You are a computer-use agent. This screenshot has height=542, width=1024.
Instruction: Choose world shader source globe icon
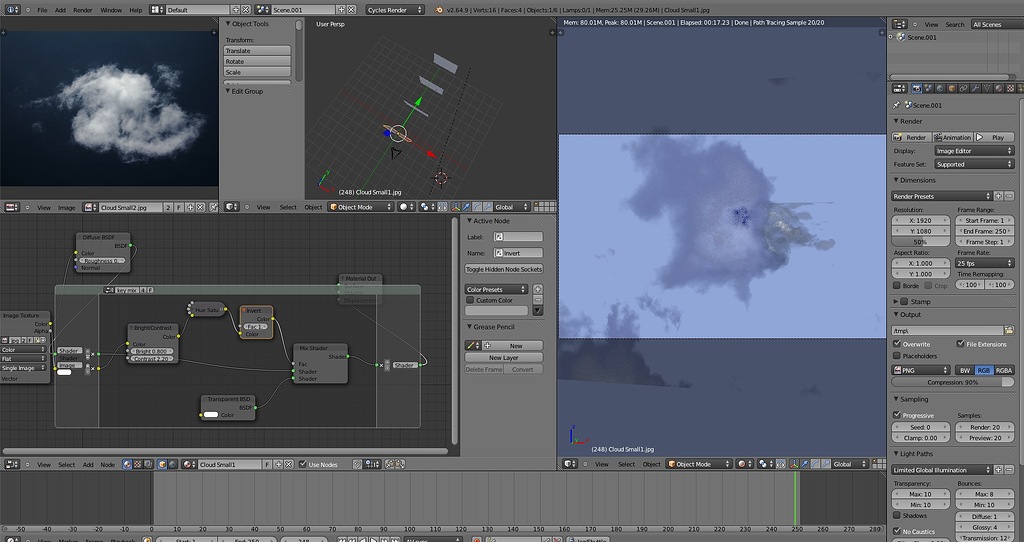coord(172,464)
